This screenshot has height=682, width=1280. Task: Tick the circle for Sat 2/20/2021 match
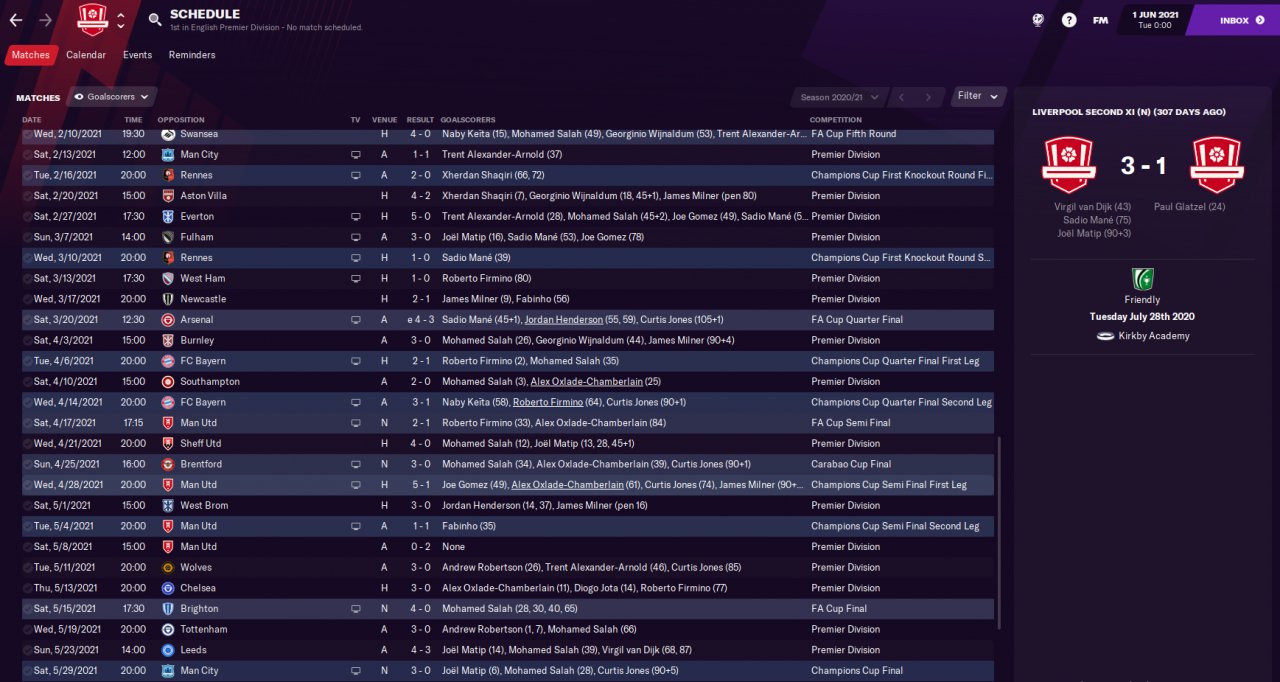(x=27, y=196)
